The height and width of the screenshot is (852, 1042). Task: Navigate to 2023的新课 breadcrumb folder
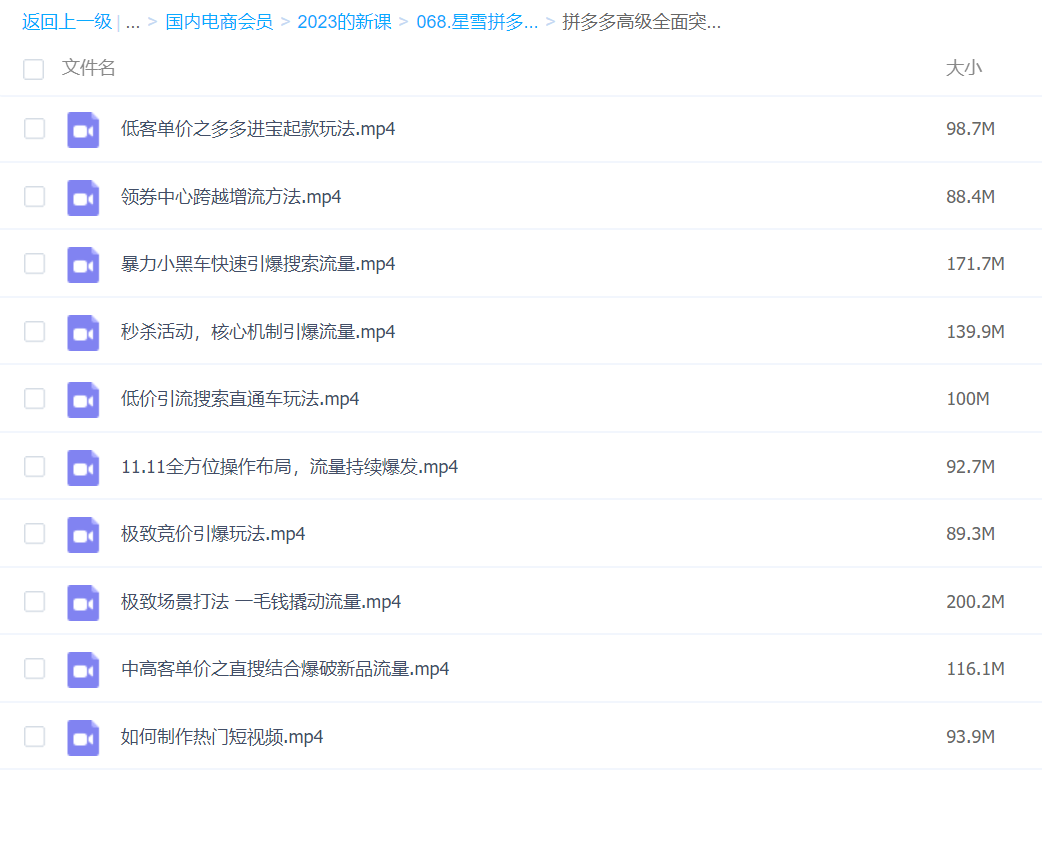(344, 22)
